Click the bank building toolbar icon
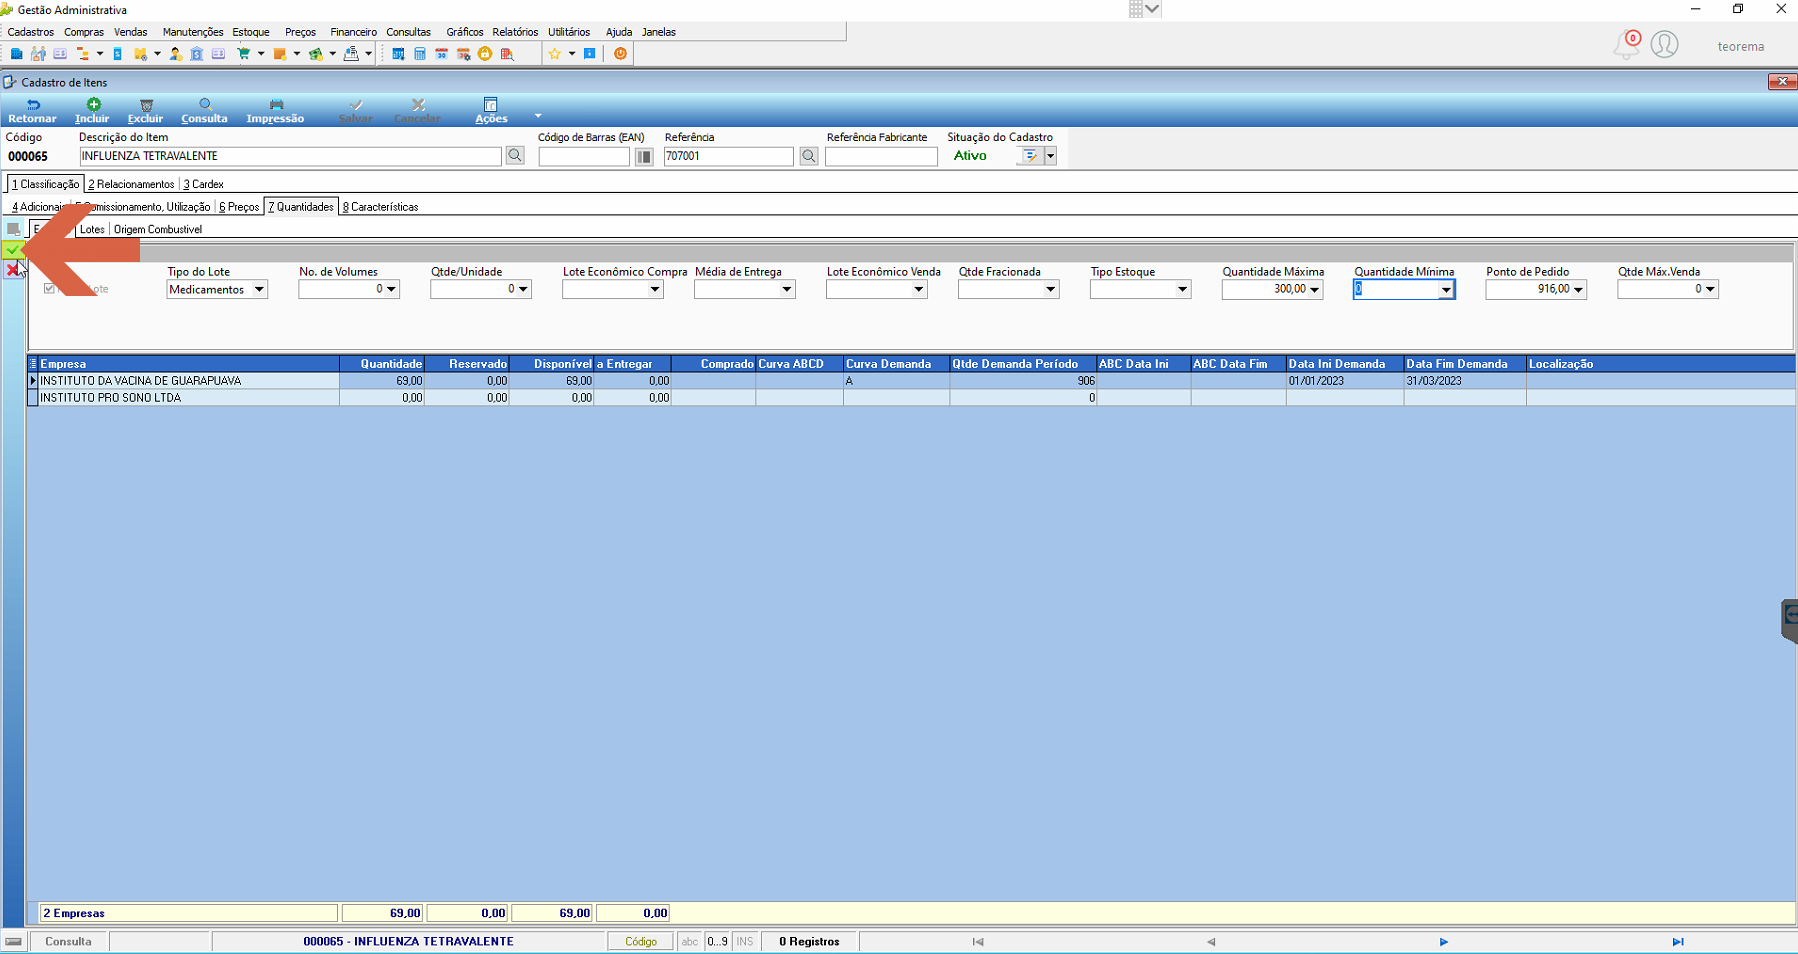The width and height of the screenshot is (1798, 954). [x=196, y=54]
